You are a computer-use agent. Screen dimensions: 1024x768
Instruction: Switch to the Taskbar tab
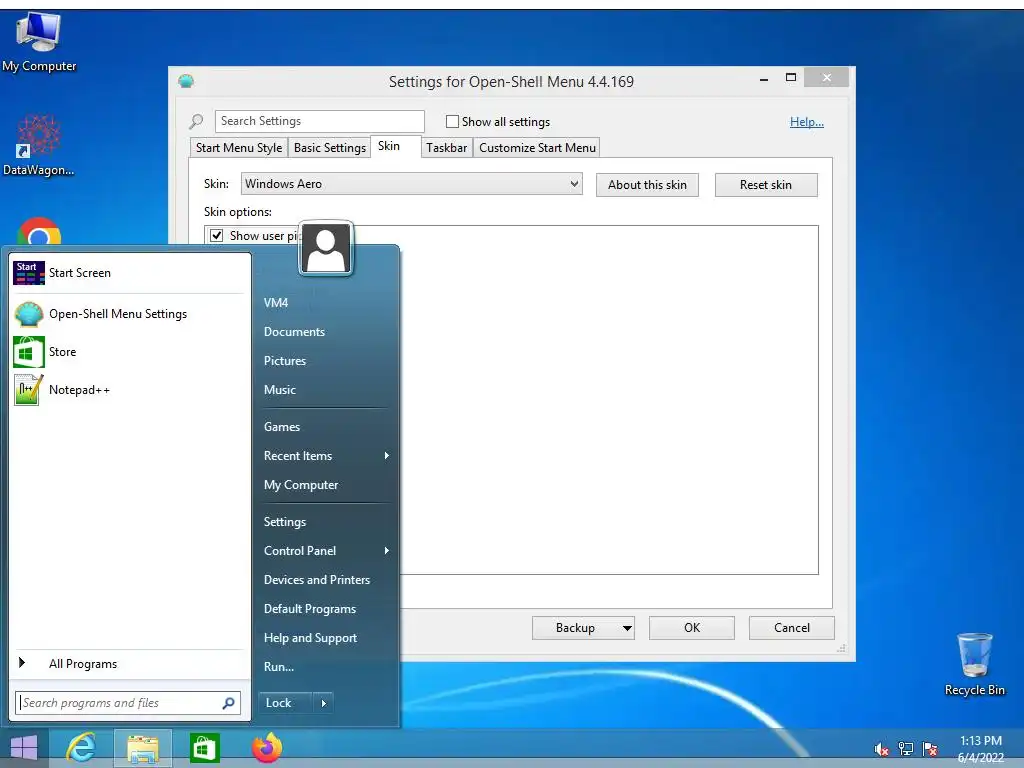(447, 148)
